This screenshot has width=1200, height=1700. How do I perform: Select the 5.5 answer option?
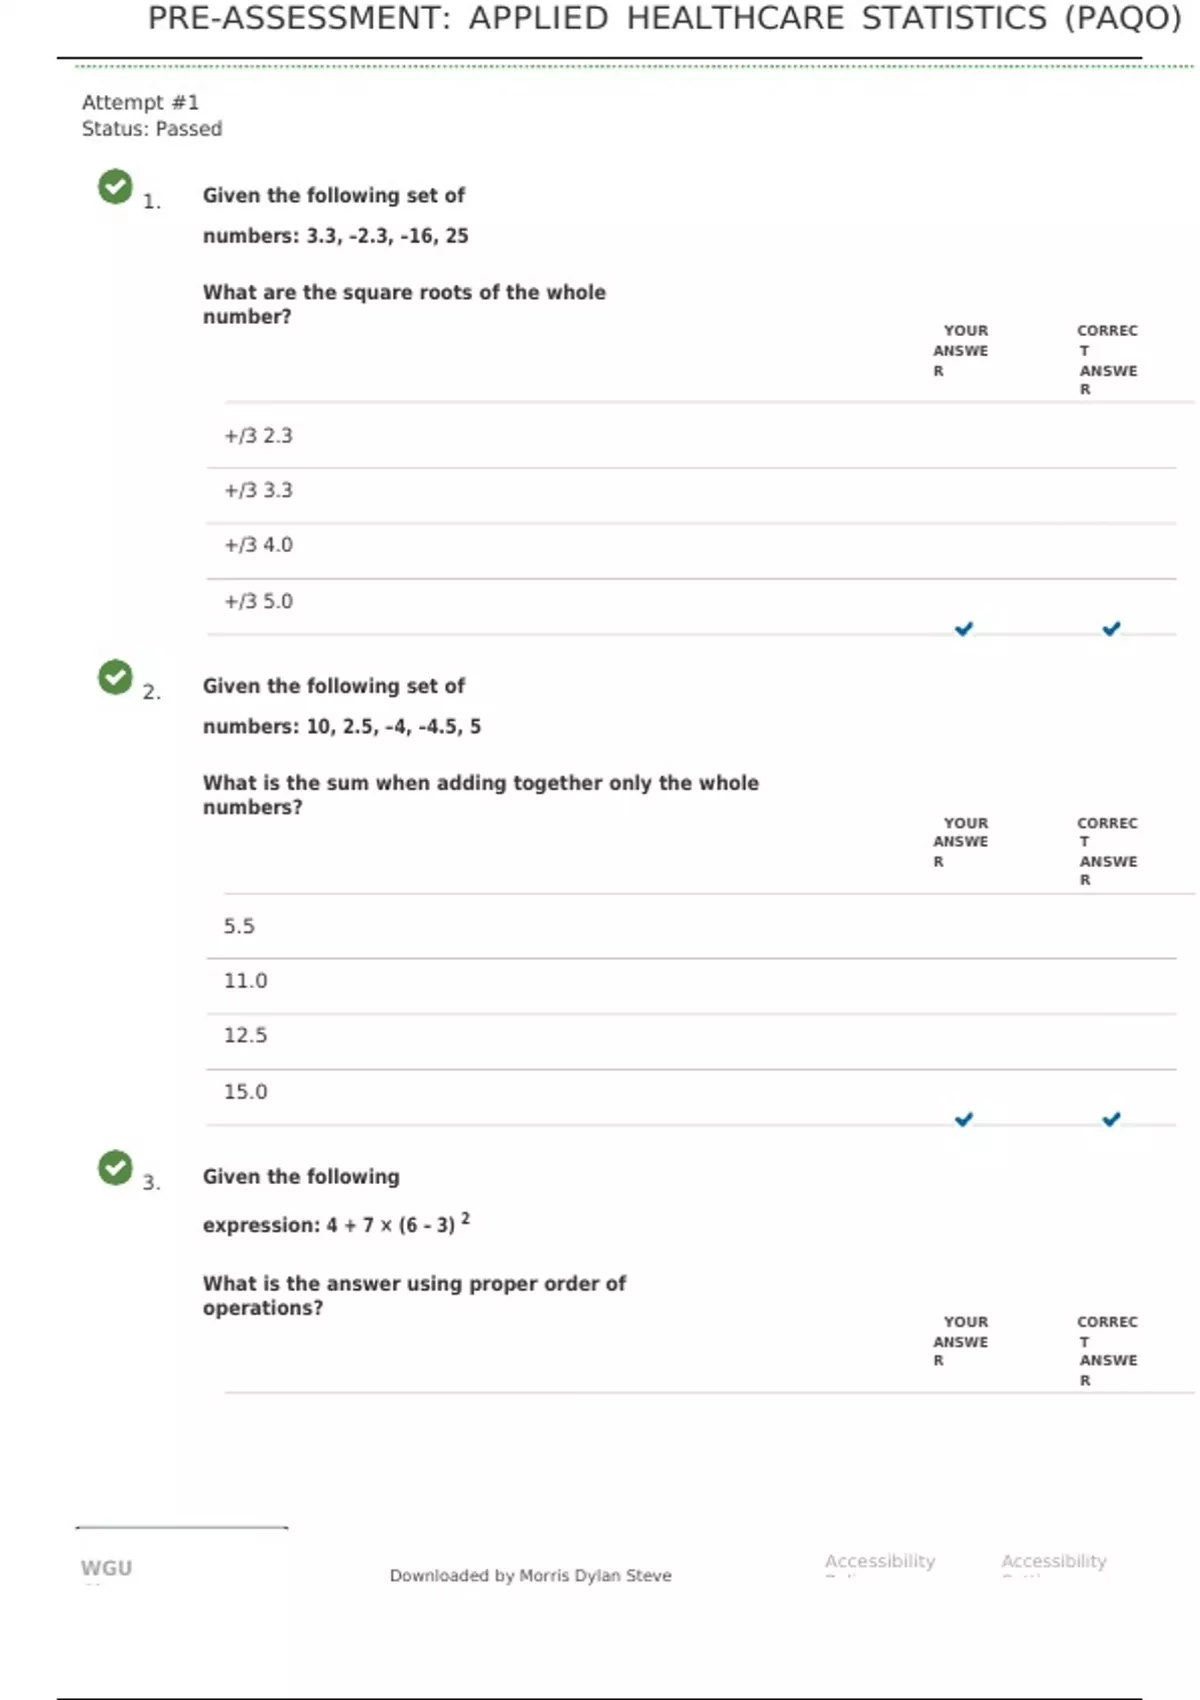(x=239, y=927)
